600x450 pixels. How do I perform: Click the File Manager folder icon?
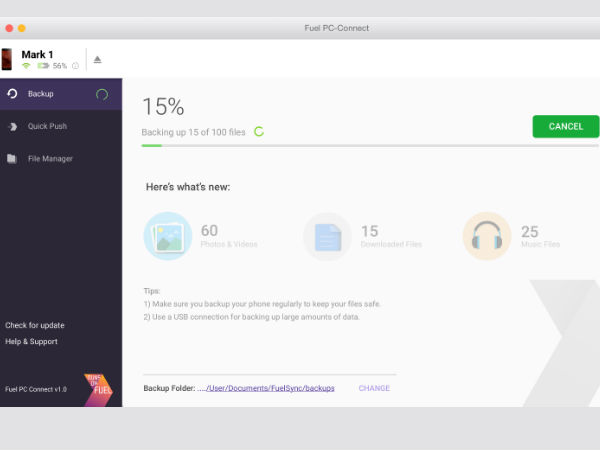click(12, 158)
